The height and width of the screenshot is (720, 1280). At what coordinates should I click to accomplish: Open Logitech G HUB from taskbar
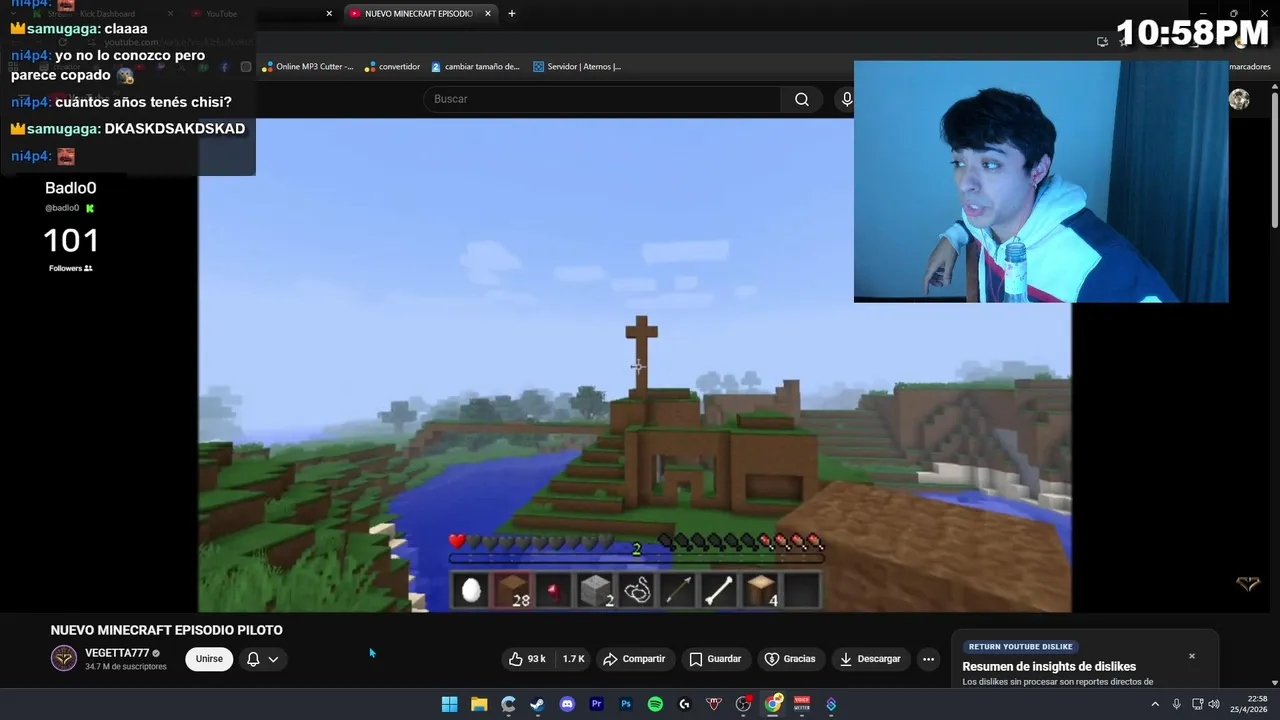[x=685, y=704]
